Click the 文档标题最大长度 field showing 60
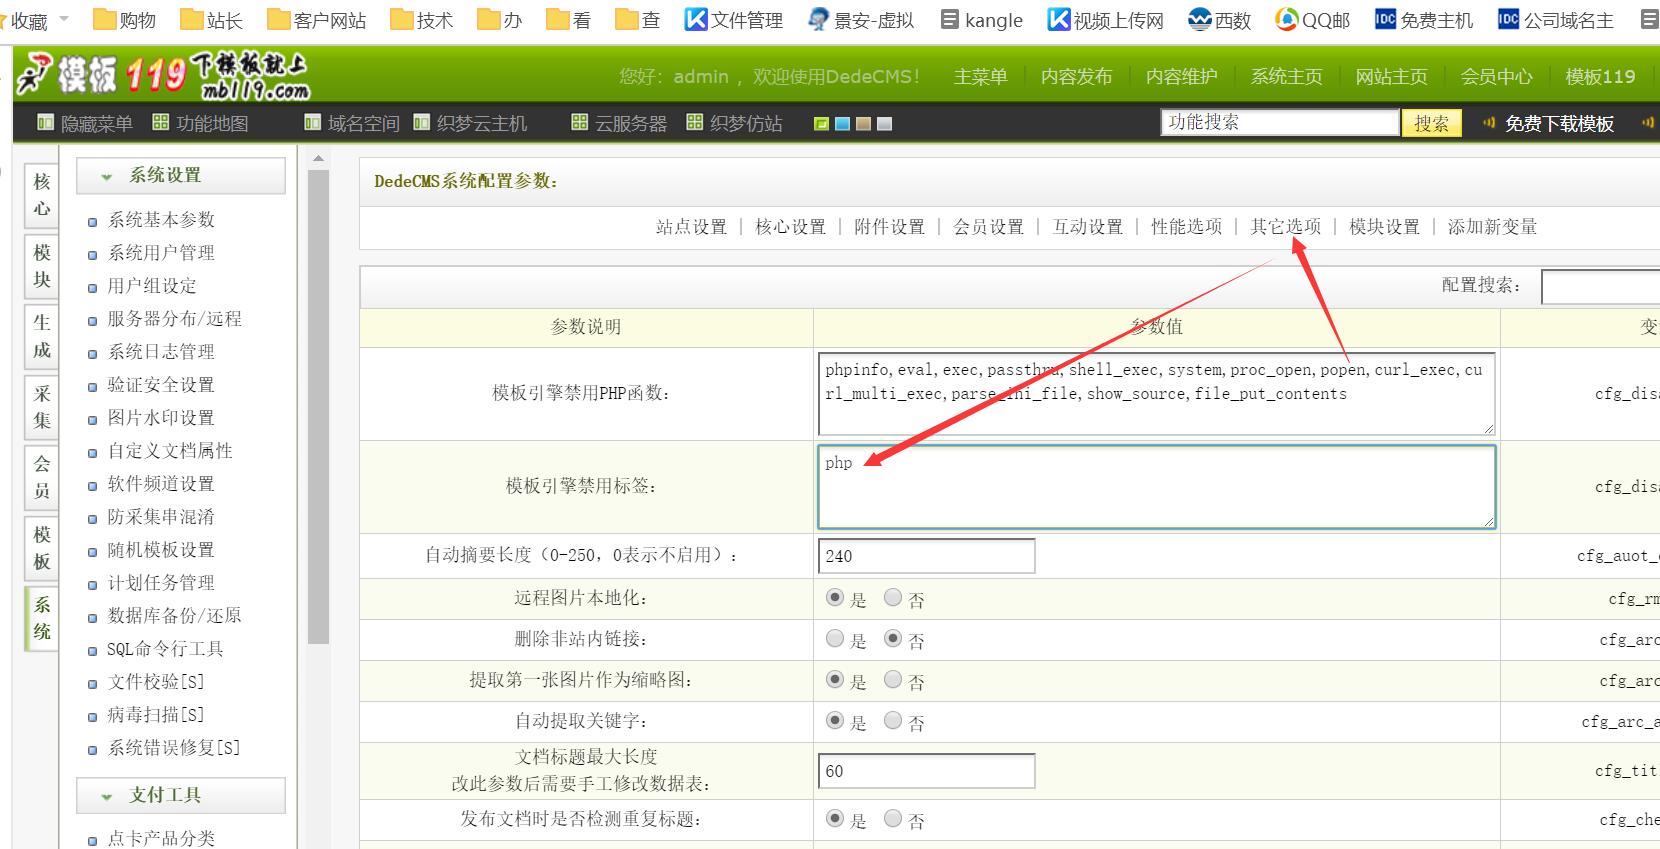 (926, 771)
